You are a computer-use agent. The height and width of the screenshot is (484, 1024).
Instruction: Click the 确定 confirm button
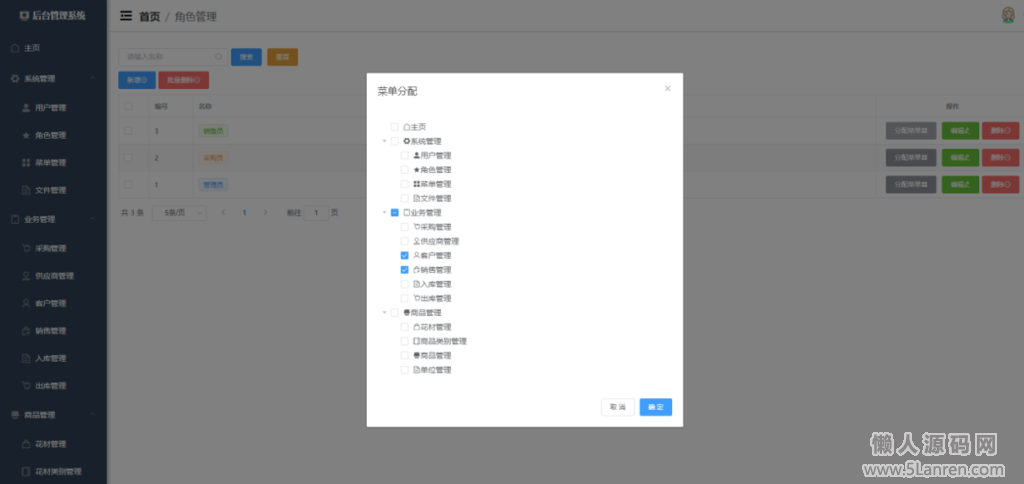[655, 407]
